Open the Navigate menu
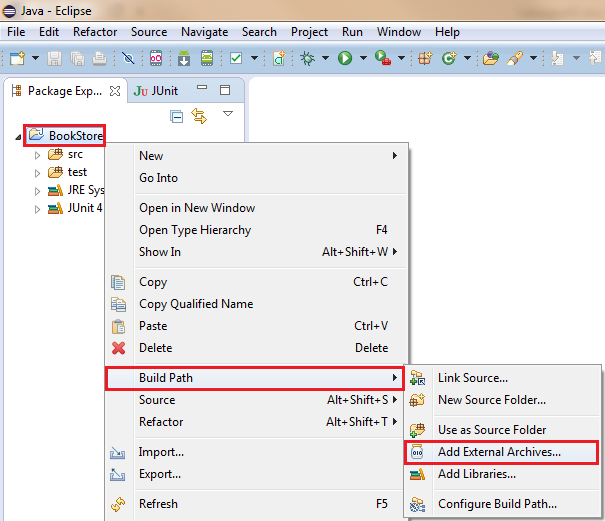605x521 pixels. [x=204, y=32]
